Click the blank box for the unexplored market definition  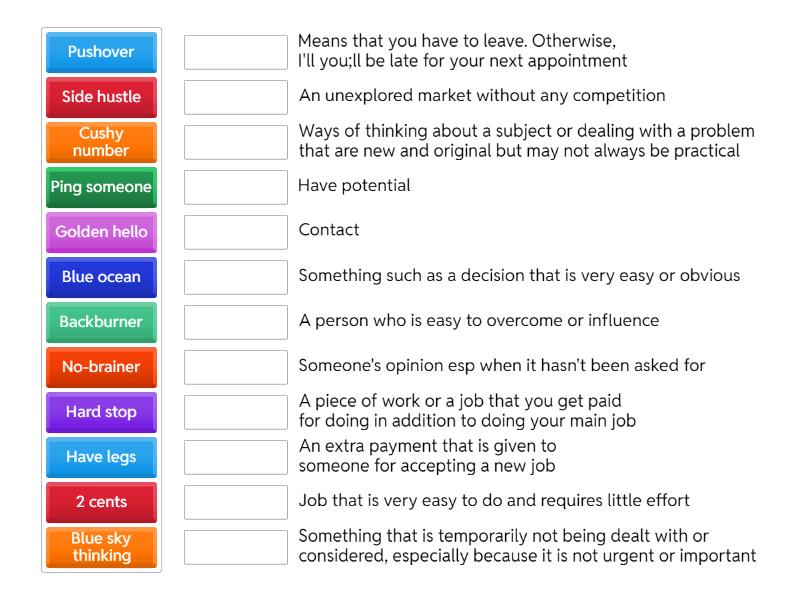235,97
